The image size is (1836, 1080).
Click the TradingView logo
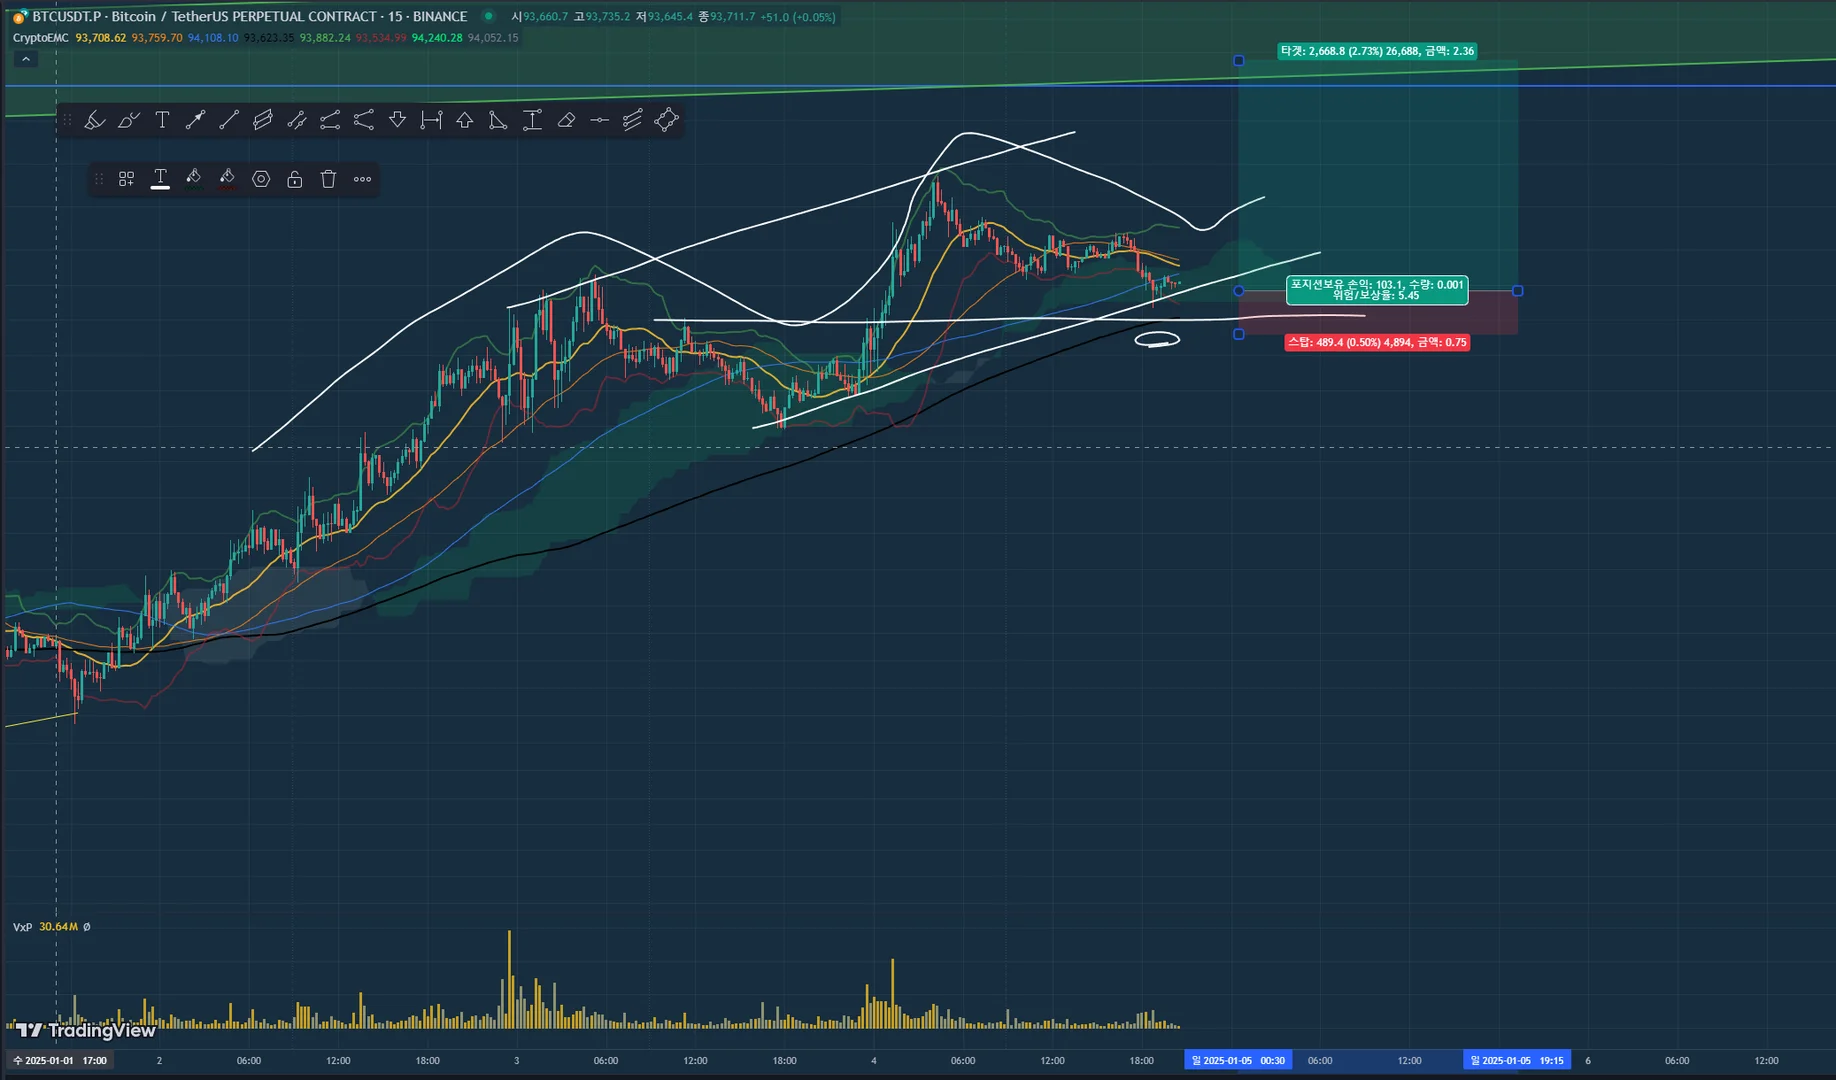point(86,1030)
